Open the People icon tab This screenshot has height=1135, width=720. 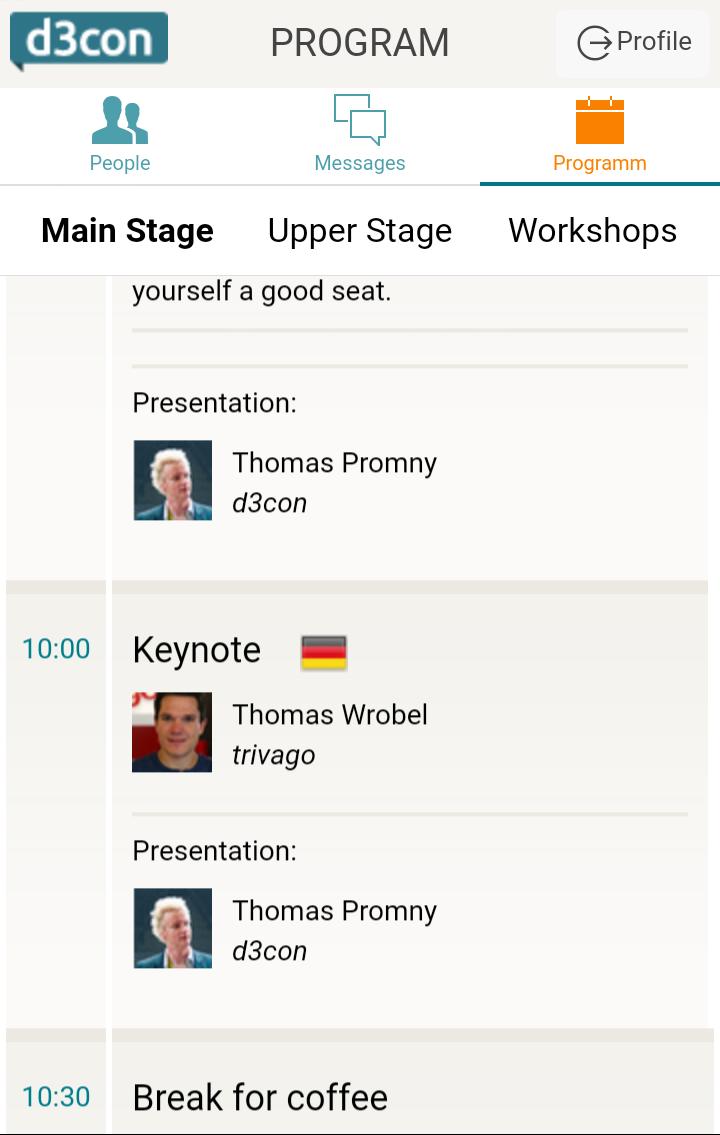120,121
